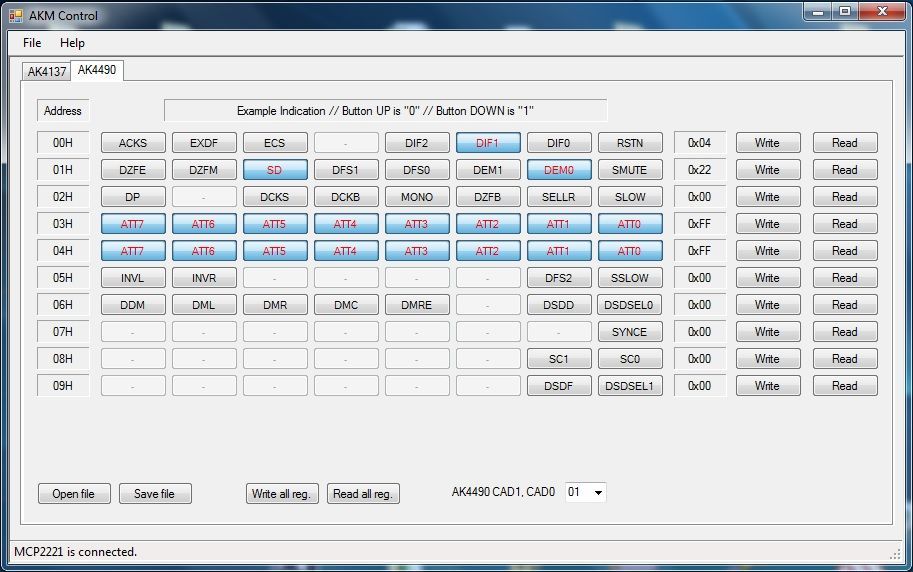Write register 06H value

[x=767, y=305]
